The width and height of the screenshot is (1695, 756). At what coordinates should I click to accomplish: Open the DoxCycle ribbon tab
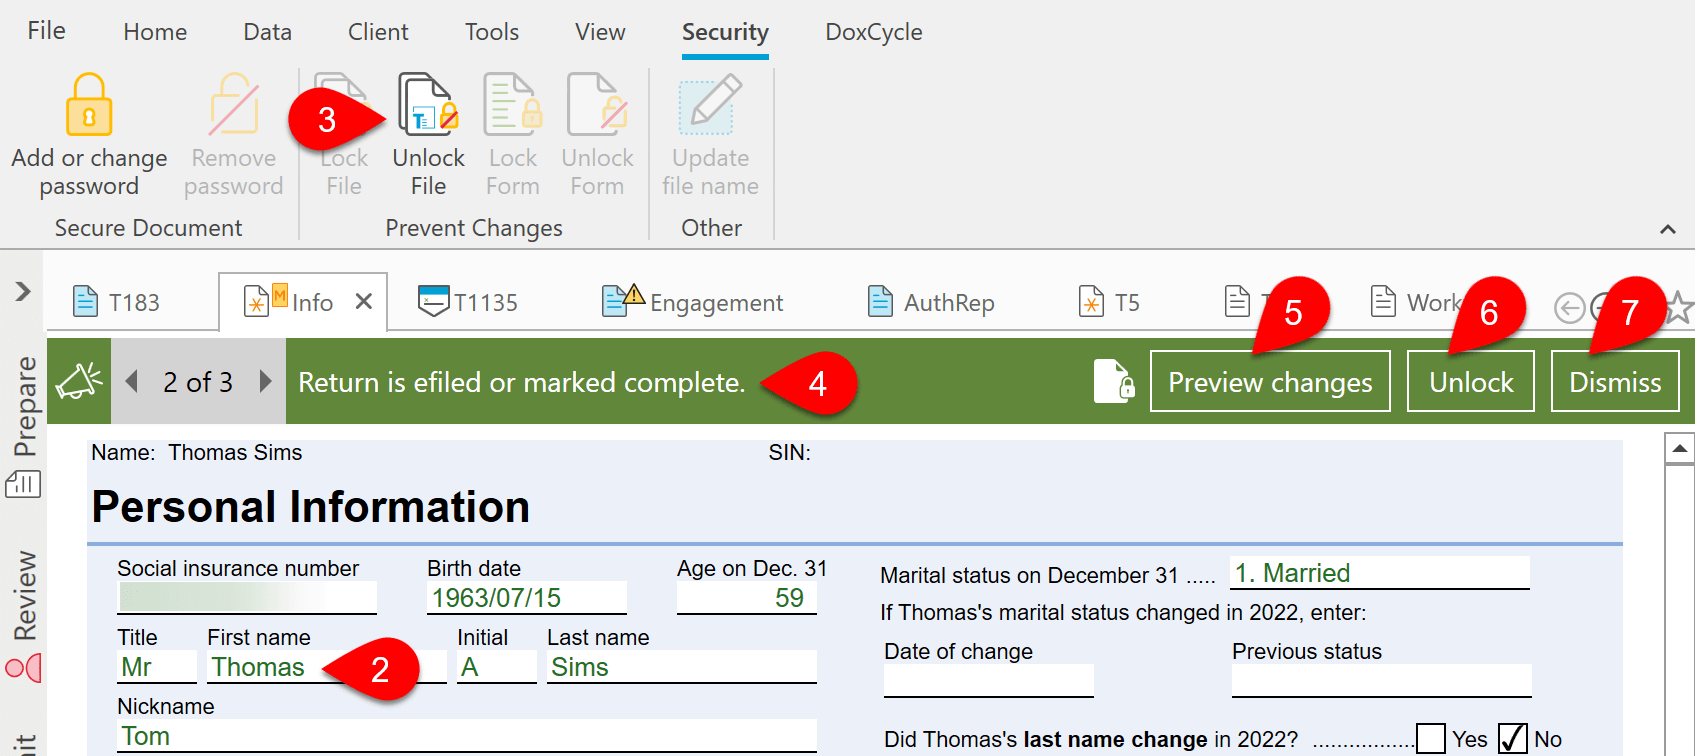pos(874,32)
